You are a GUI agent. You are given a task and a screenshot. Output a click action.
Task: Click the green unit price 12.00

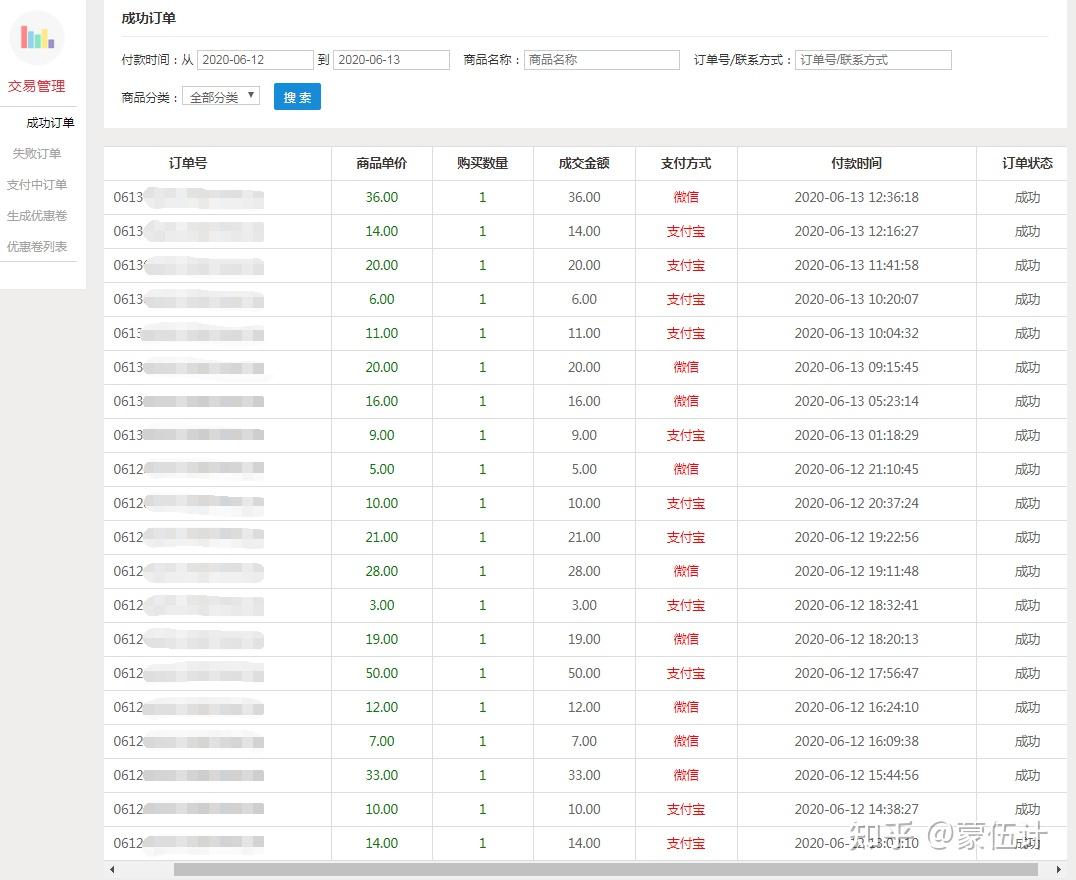(x=382, y=707)
